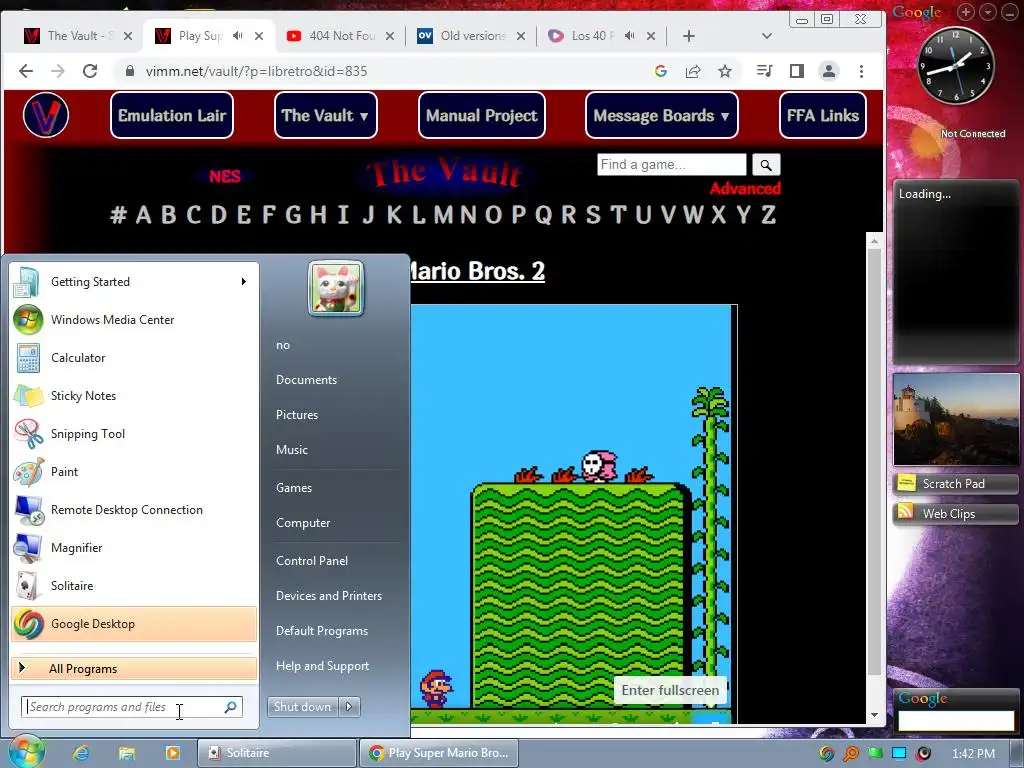Browse games starting with letter M

click(x=443, y=214)
